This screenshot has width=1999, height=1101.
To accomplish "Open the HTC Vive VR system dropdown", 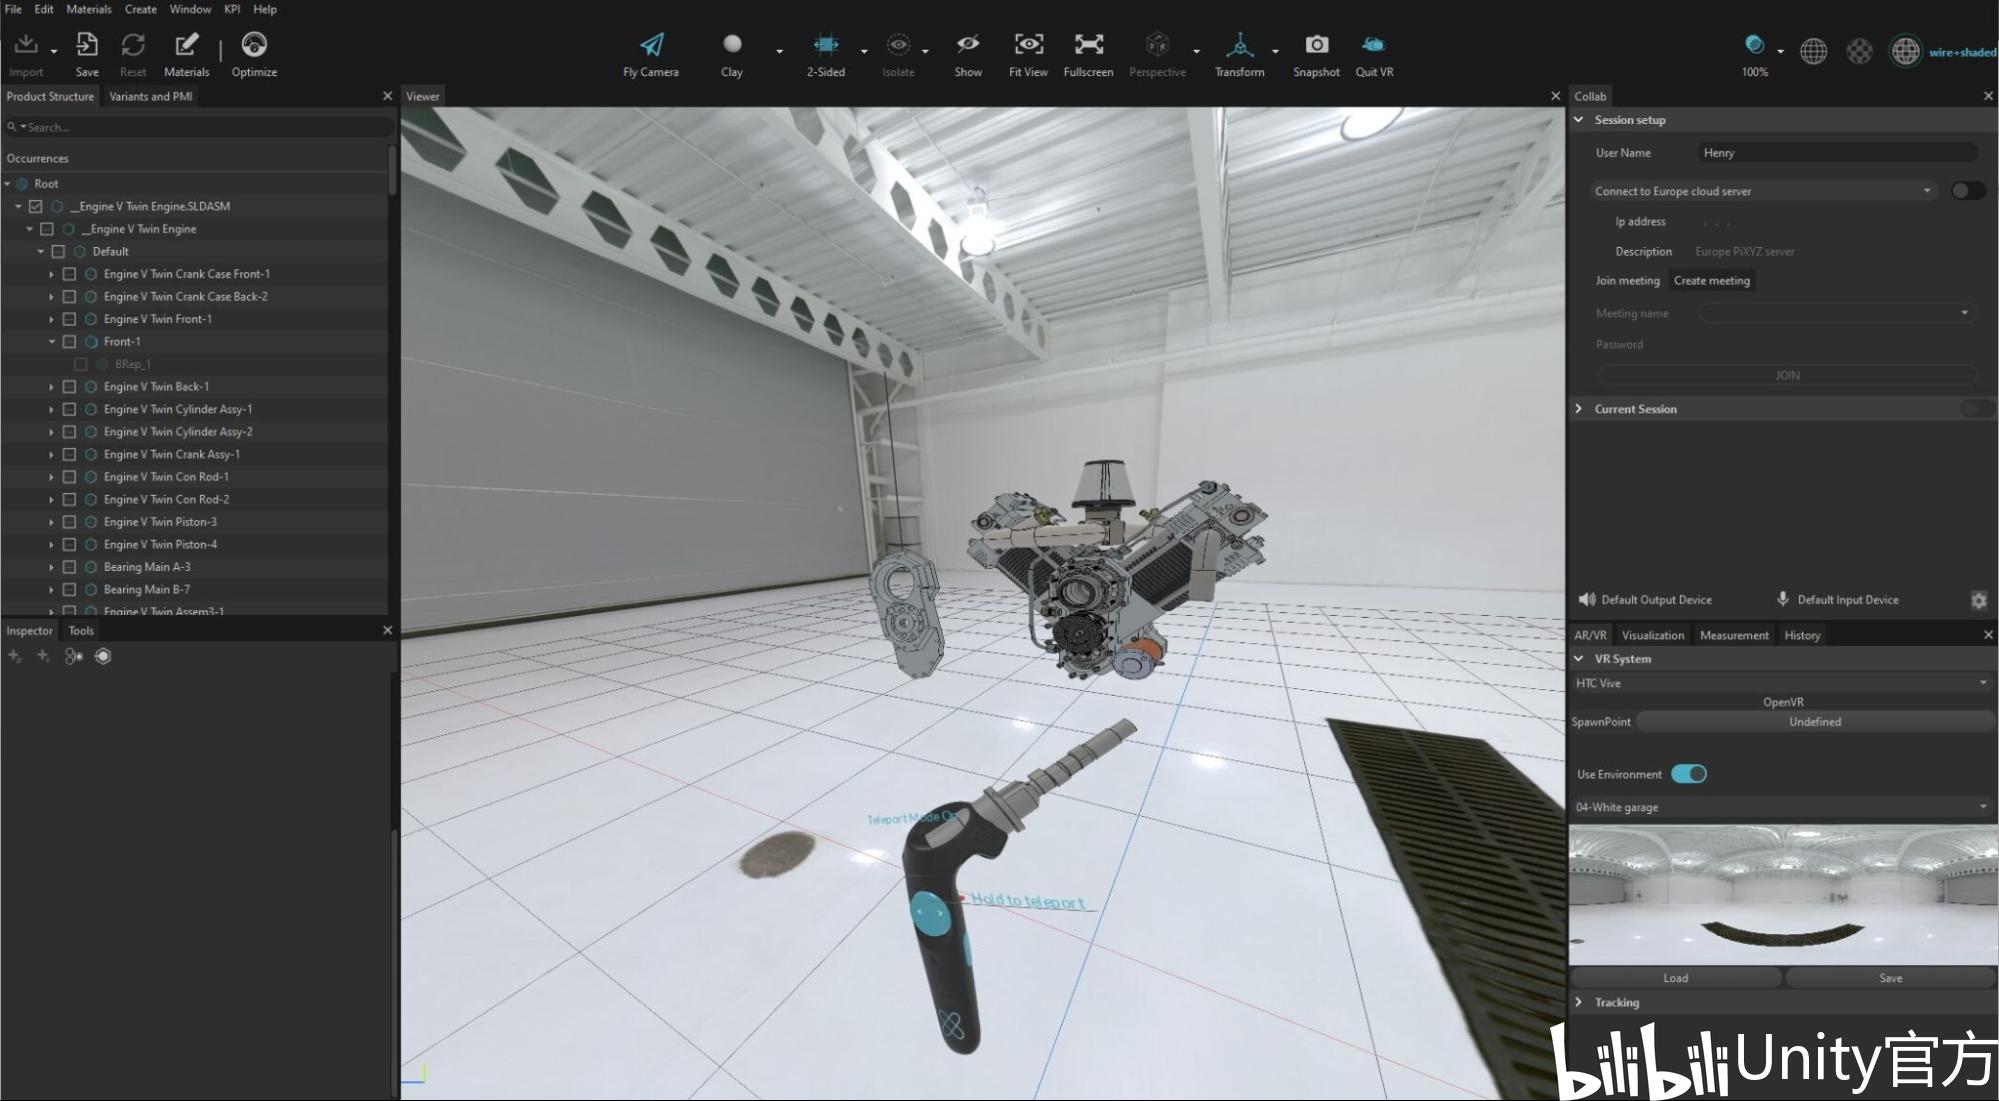I will click(1782, 683).
